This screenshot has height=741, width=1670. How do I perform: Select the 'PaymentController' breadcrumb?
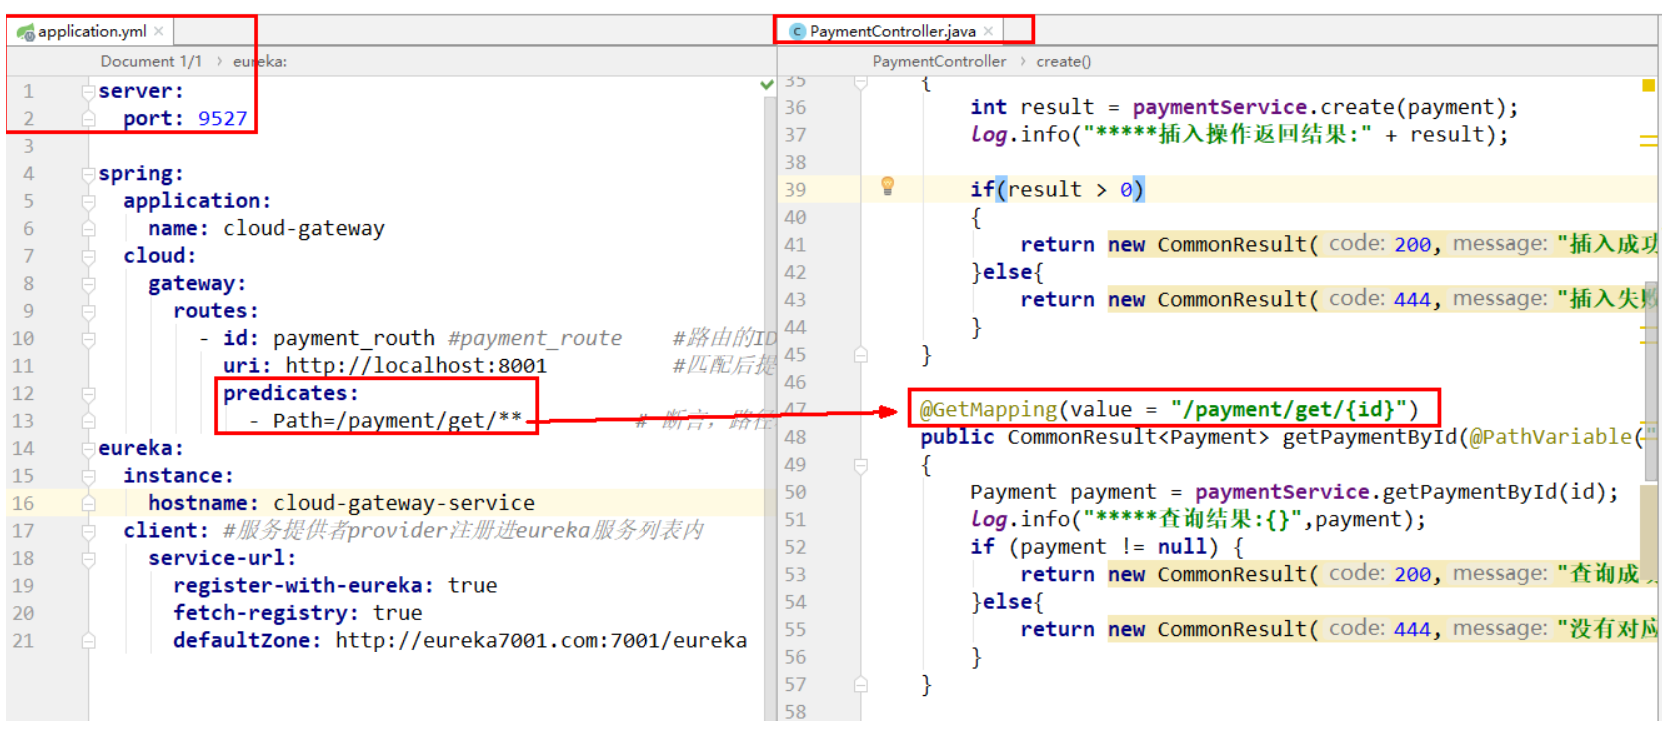(x=939, y=61)
